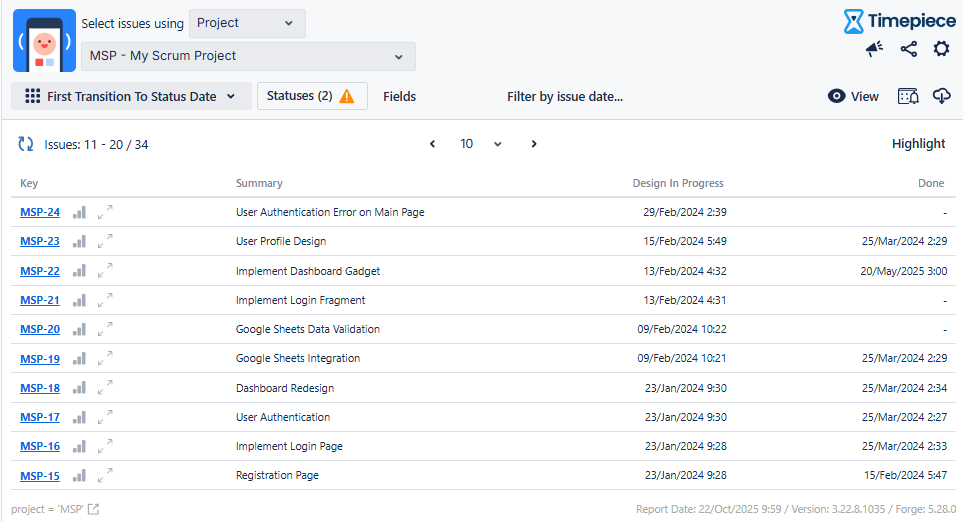Click the Timepiece app avatar icon
The image size is (963, 522).
(44, 41)
